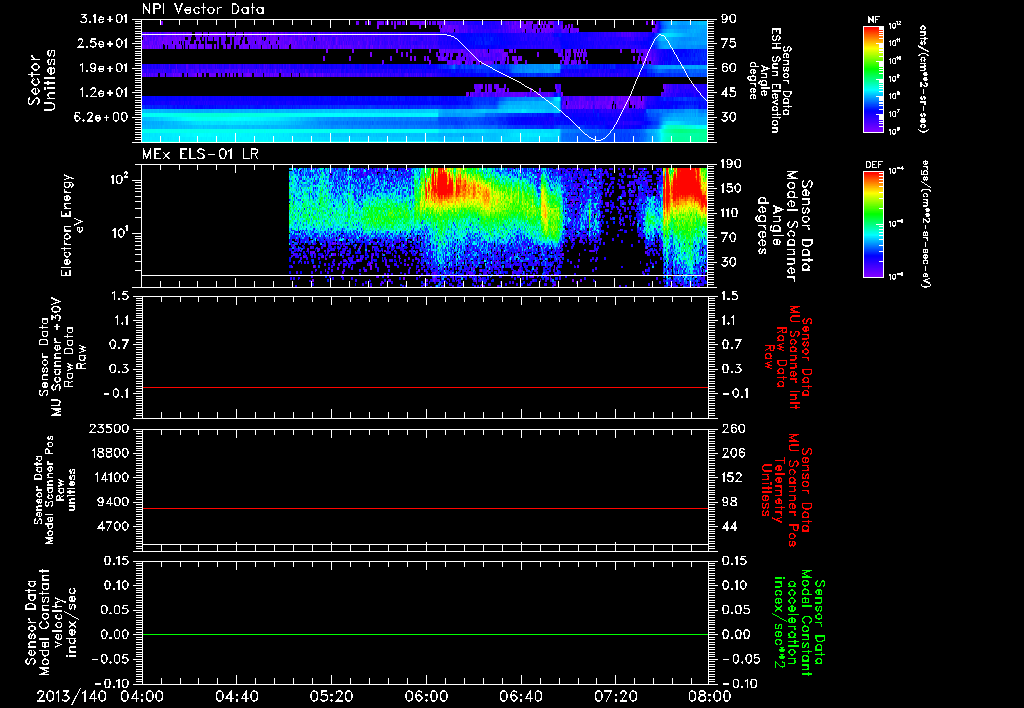Click the '70' scanner angle tick label
1024x708 pixels.
point(729,237)
